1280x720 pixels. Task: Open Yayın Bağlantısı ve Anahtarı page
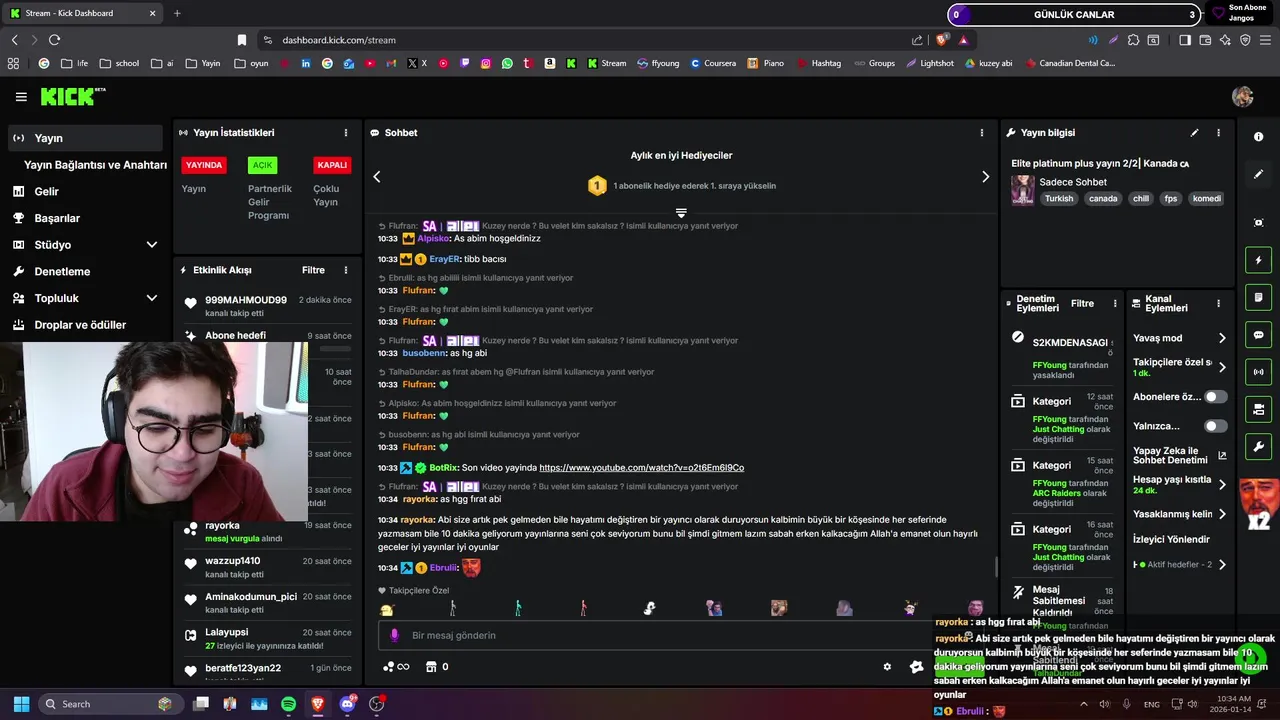(95, 165)
